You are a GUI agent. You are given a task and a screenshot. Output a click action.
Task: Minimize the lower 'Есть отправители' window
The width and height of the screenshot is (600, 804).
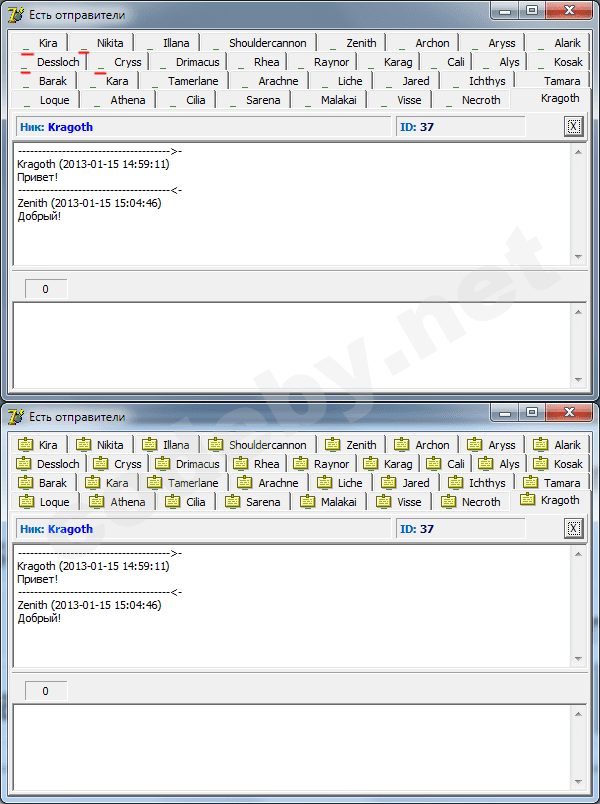(x=506, y=412)
